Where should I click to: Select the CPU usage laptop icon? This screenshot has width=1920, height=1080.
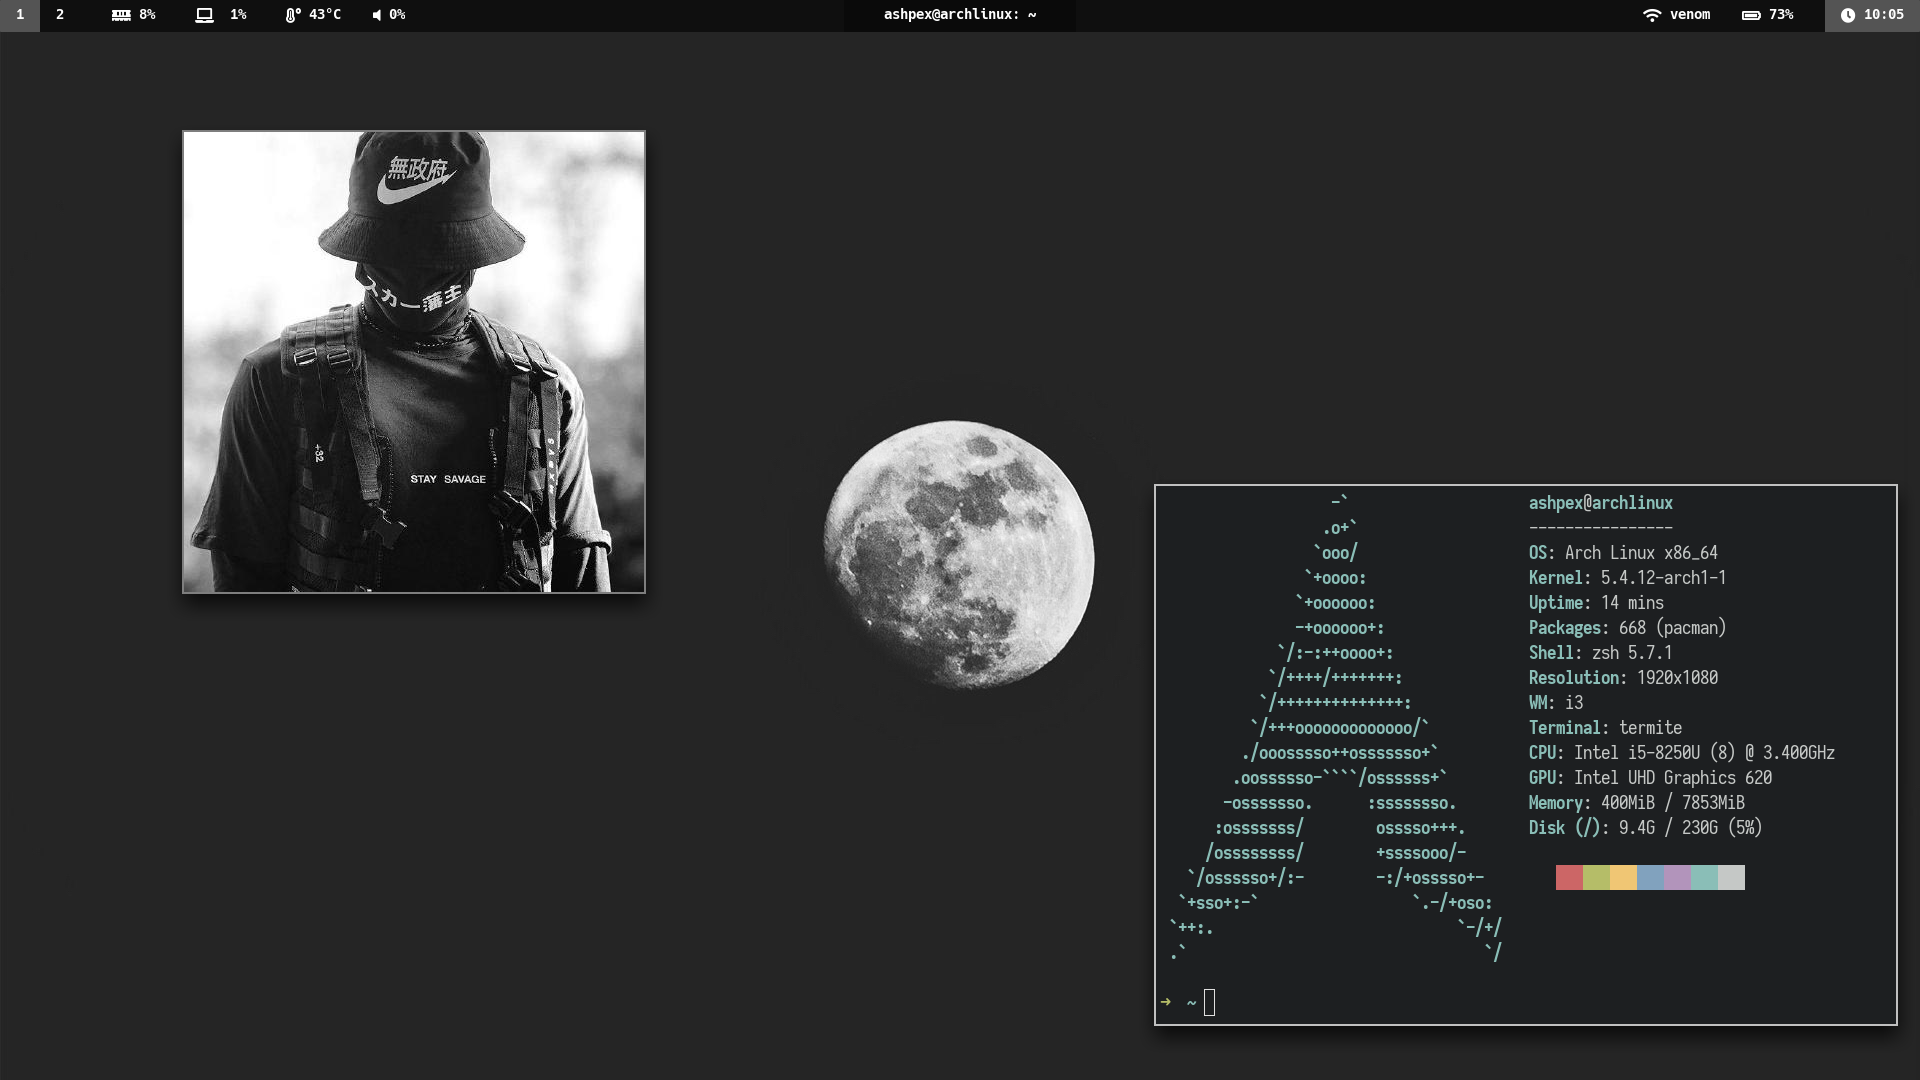pyautogui.click(x=206, y=14)
